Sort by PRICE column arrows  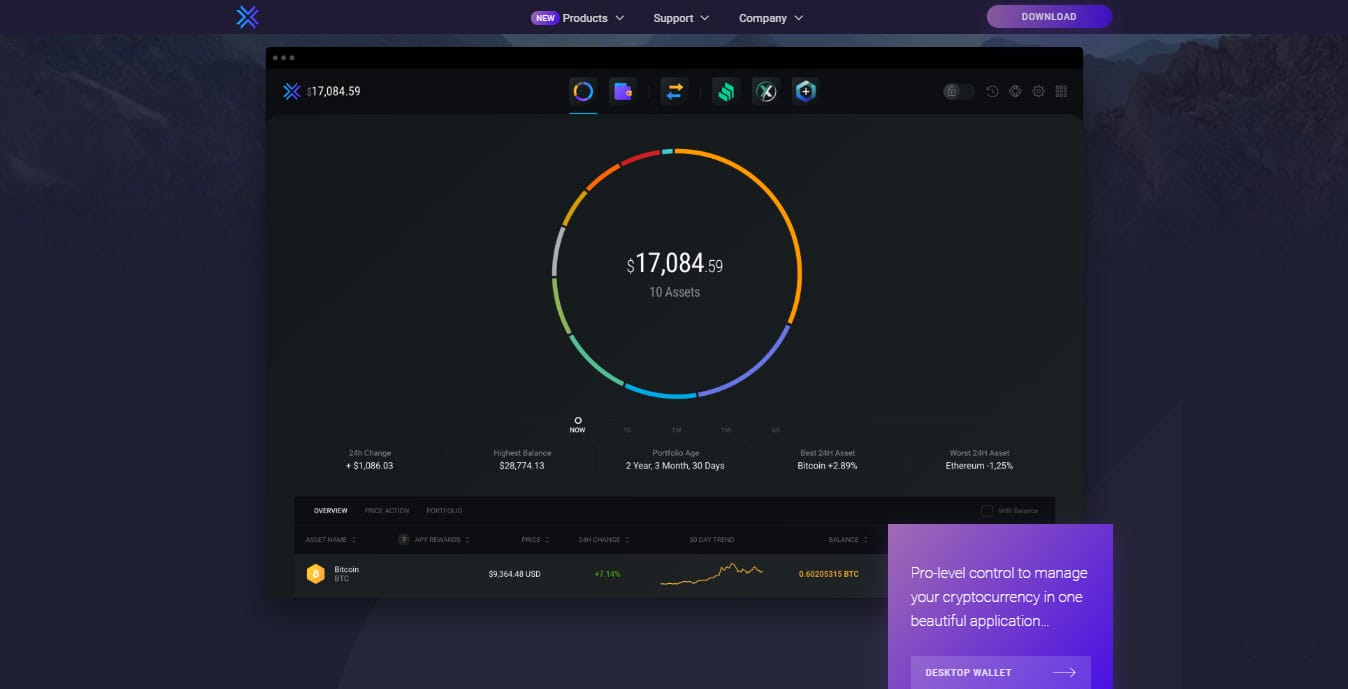tap(548, 540)
